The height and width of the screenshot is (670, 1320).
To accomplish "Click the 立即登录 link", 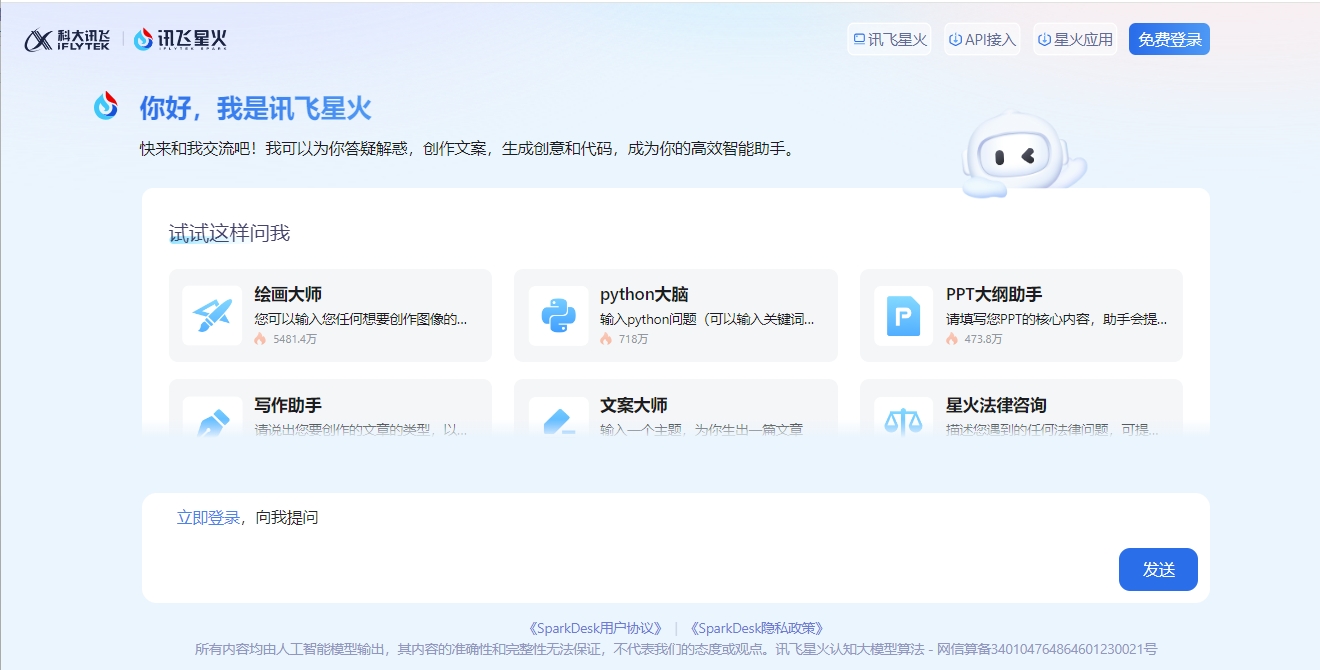I will pyautogui.click(x=208, y=518).
